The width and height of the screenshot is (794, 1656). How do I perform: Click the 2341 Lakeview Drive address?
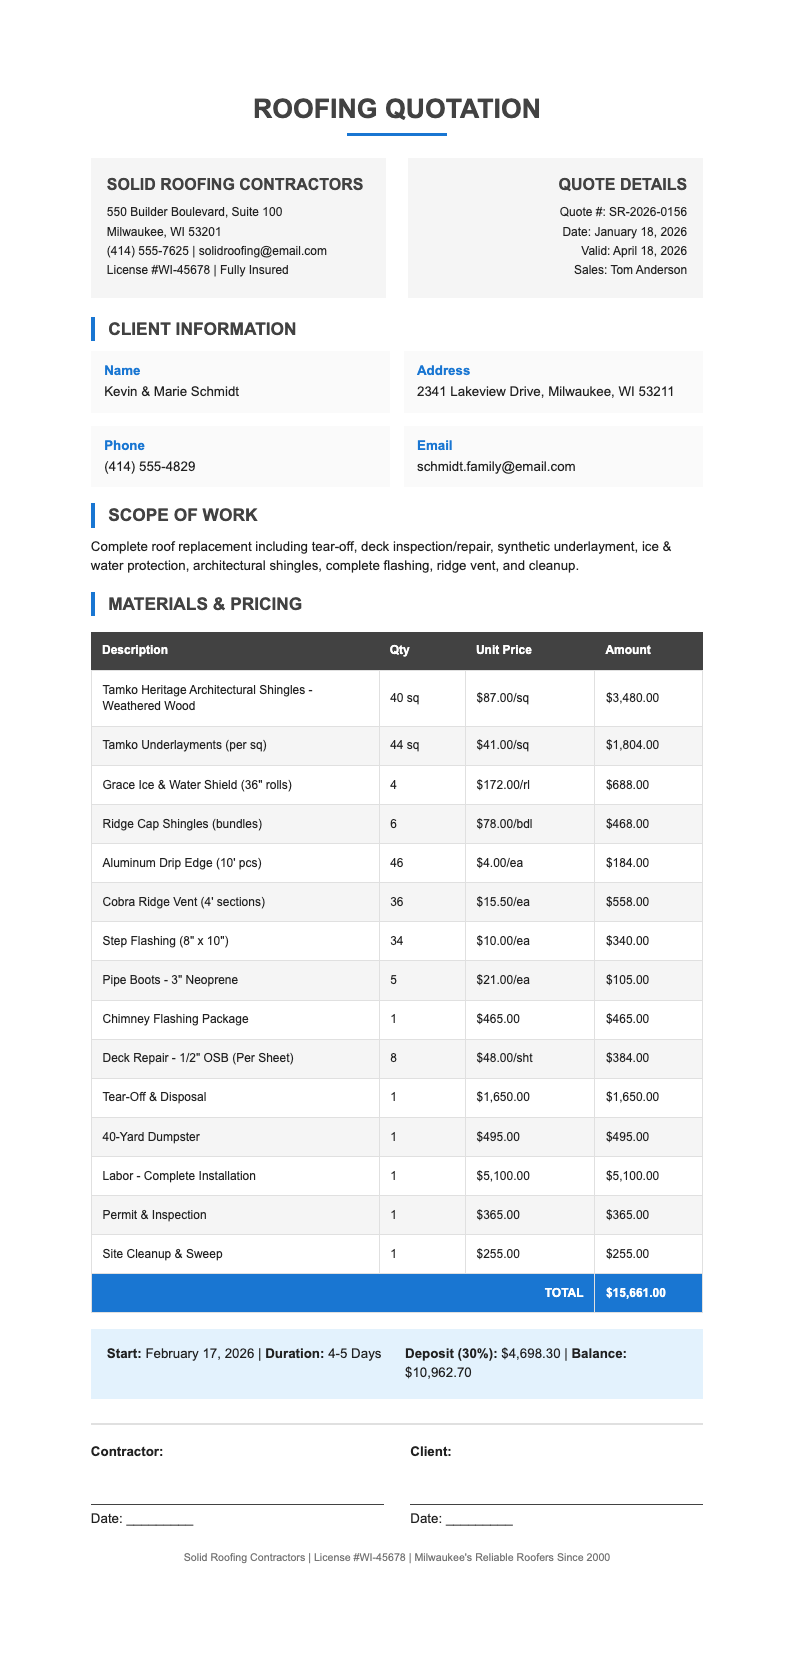(545, 392)
